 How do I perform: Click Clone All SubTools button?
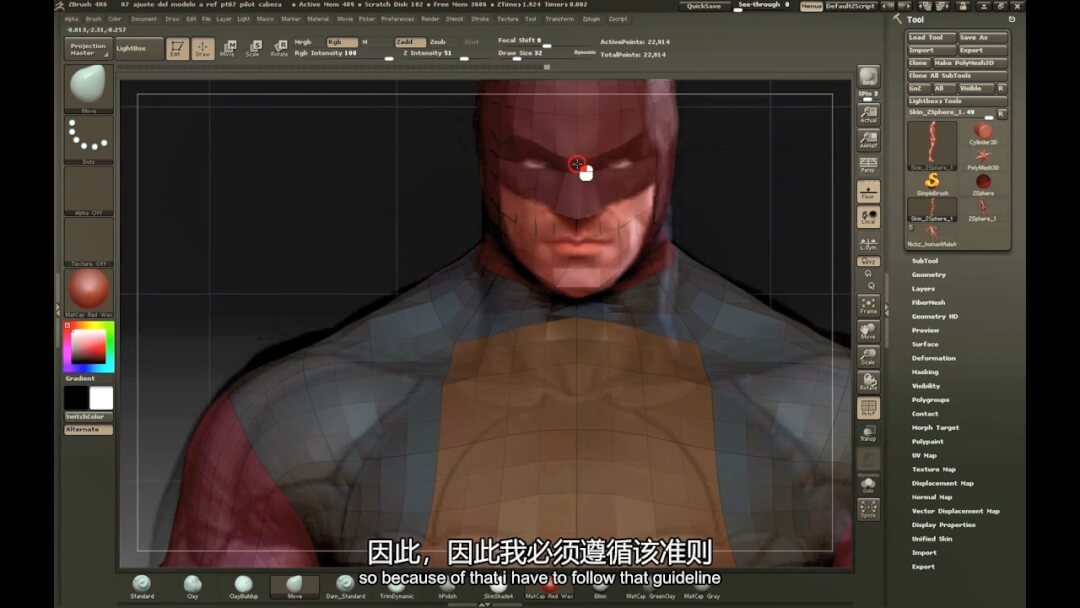(957, 76)
